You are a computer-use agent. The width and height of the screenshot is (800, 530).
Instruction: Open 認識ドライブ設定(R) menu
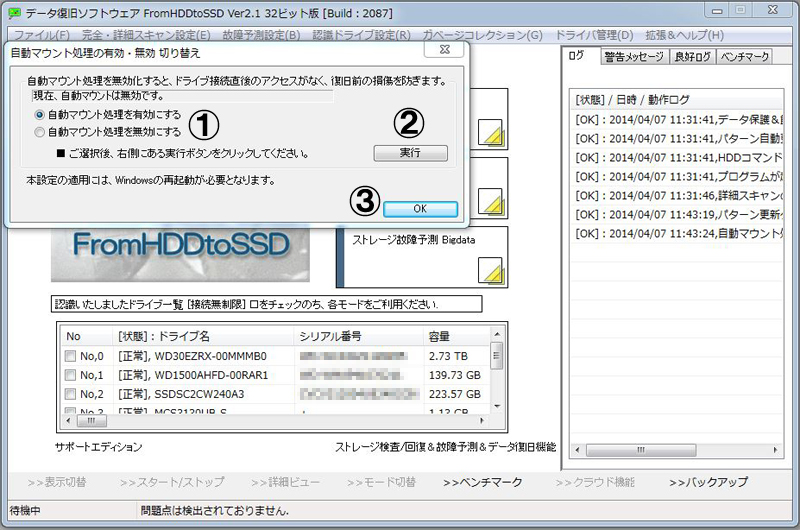[x=361, y=35]
